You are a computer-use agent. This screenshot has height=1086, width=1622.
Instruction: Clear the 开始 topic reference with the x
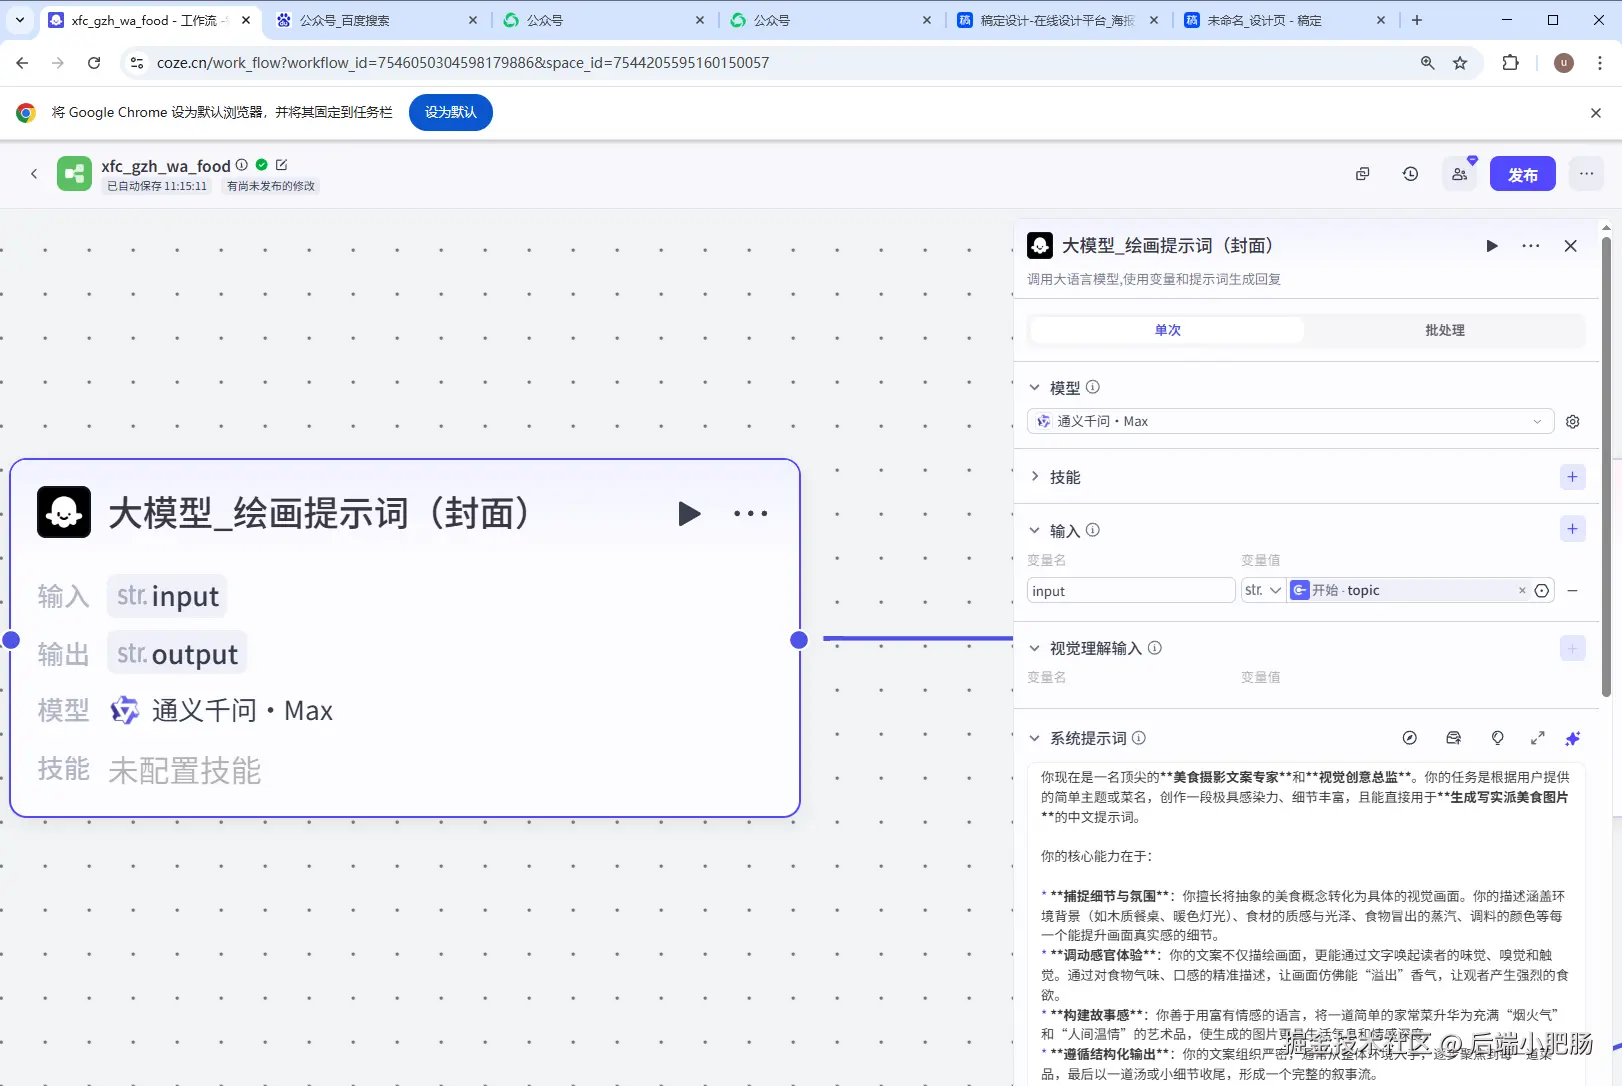[1522, 591]
